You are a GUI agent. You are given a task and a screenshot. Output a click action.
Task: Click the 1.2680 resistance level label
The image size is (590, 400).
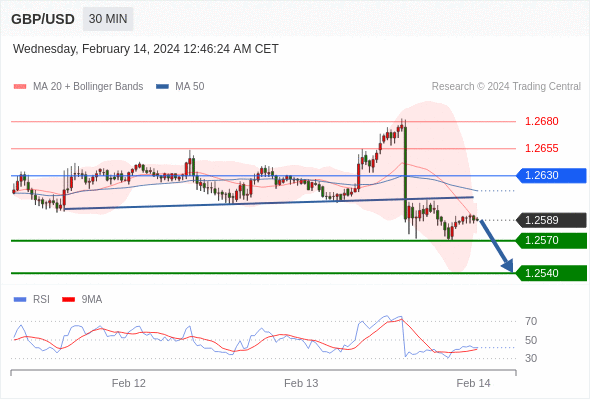tap(542, 121)
